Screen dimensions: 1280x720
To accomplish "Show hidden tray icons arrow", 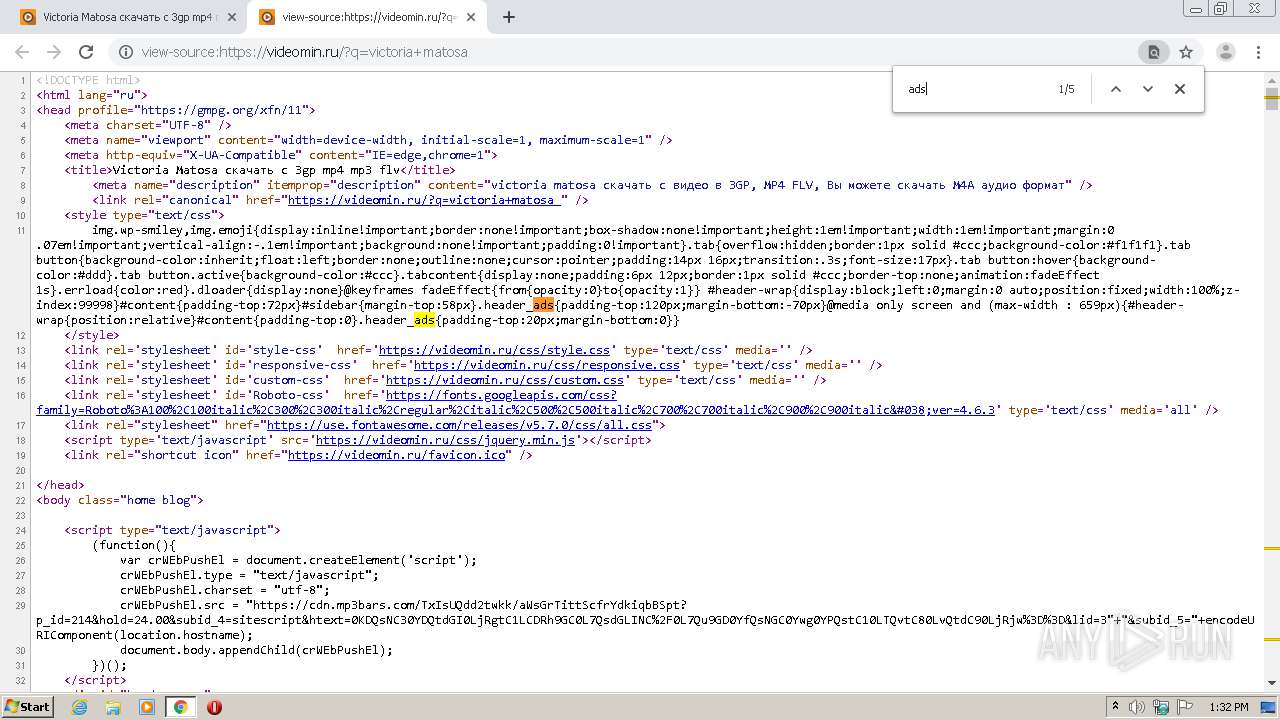I will 1116,707.
